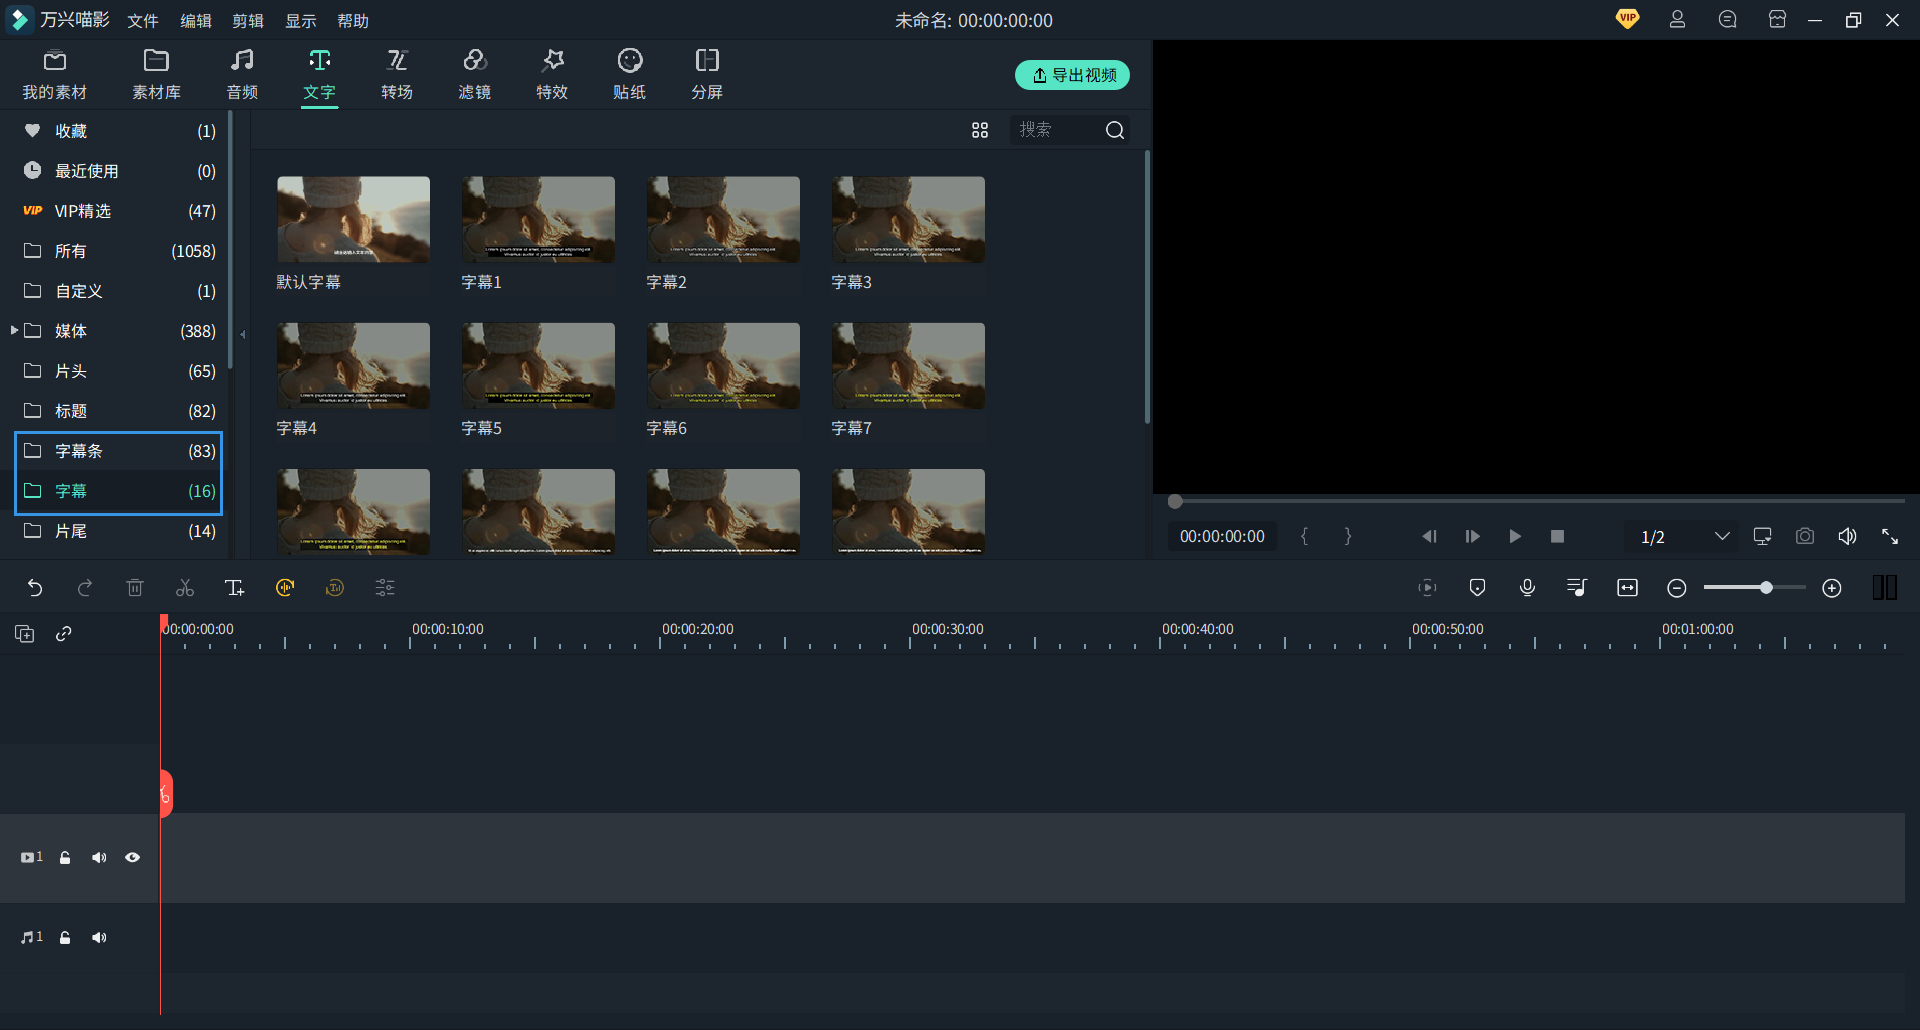Switch thumbnails to grid view icon
1920x1030 pixels.
tap(980, 130)
